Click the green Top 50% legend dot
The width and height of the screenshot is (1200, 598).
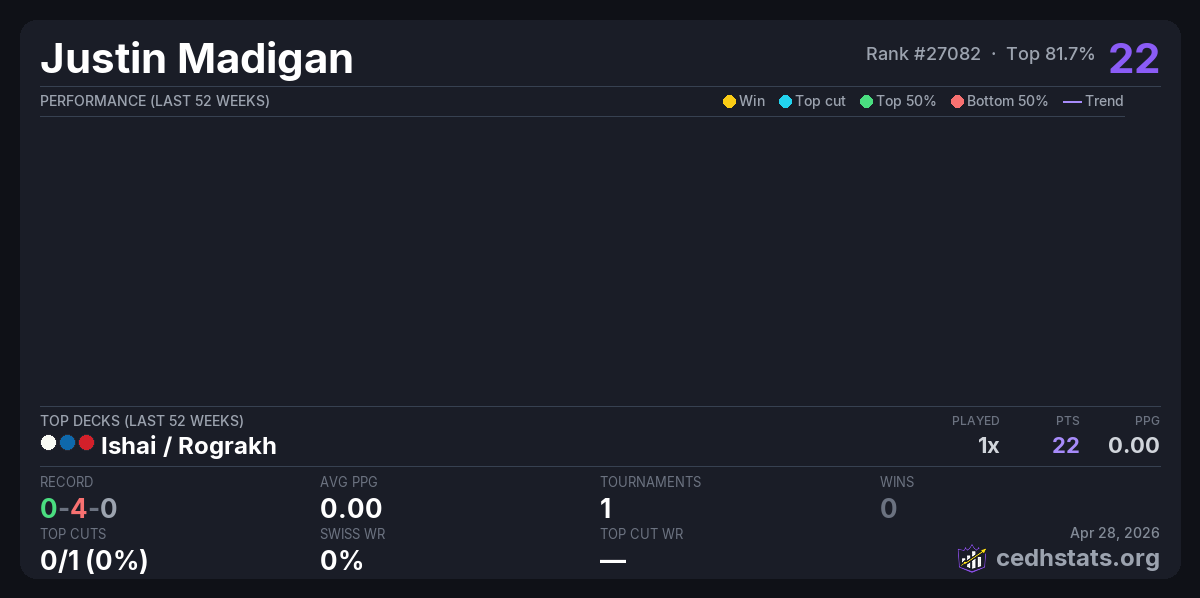coord(866,101)
